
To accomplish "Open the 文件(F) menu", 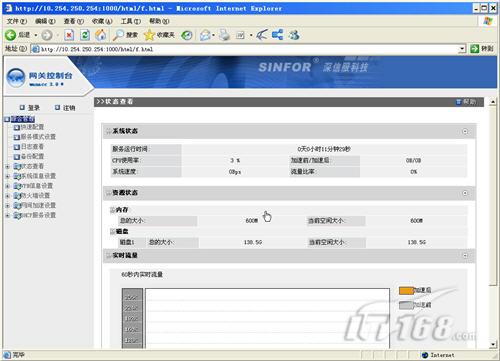I will pyautogui.click(x=17, y=21).
